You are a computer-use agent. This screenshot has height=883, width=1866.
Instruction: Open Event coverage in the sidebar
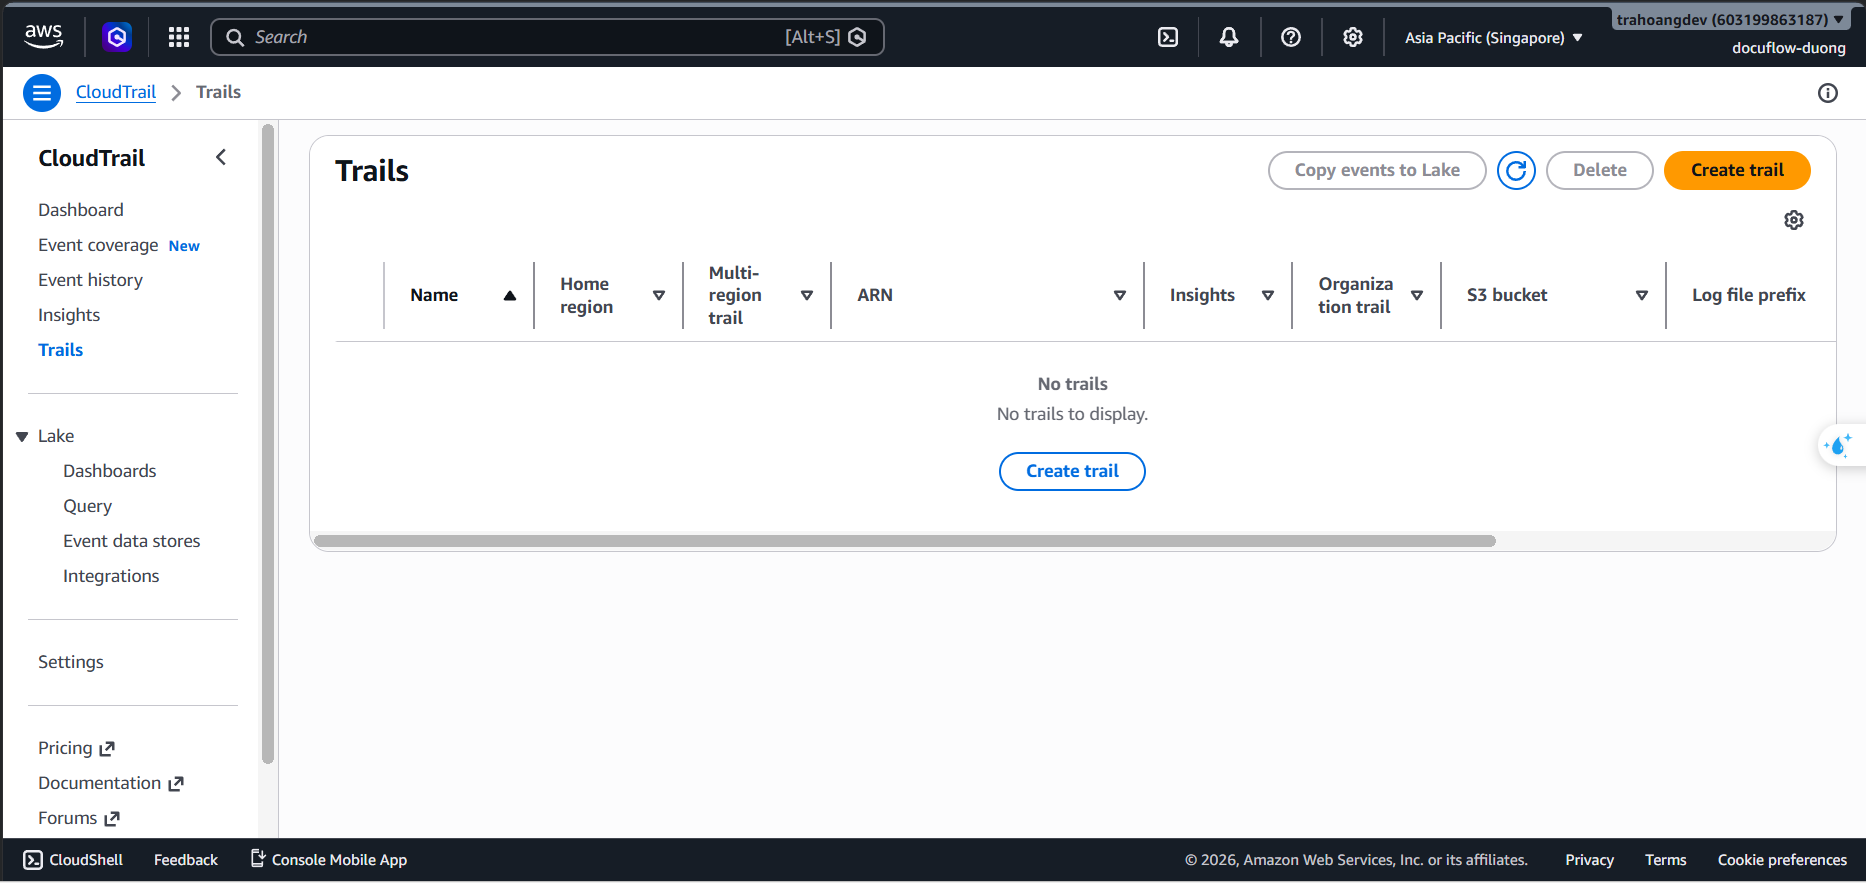[x=98, y=245]
